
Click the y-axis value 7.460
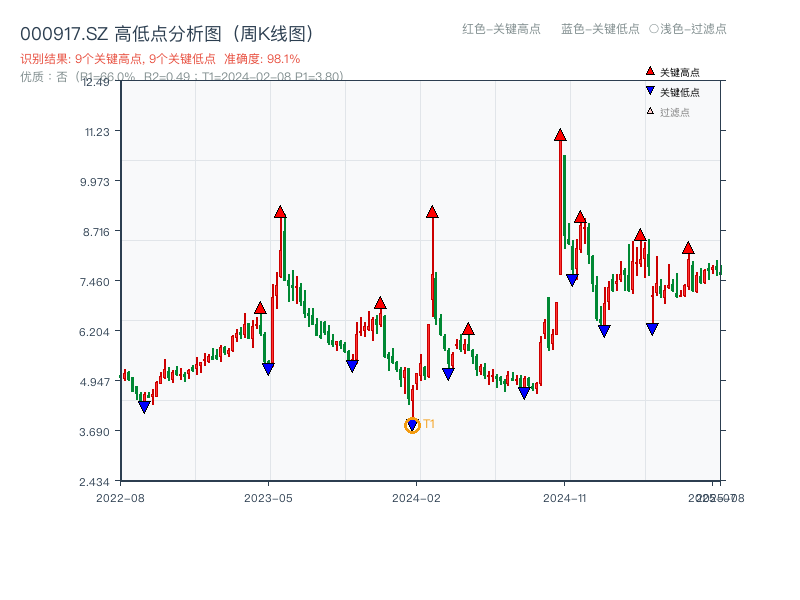94,282
